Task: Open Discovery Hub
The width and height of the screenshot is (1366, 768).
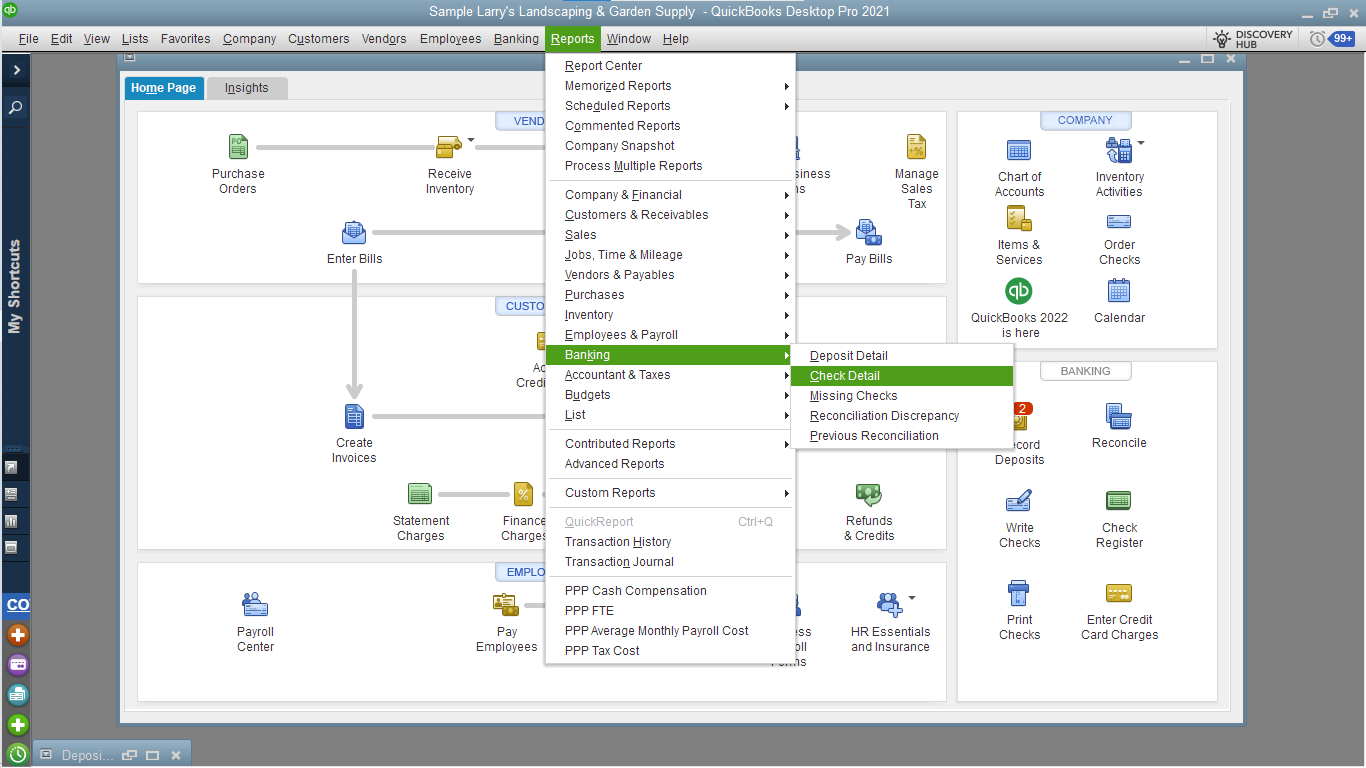Action: click(1253, 39)
